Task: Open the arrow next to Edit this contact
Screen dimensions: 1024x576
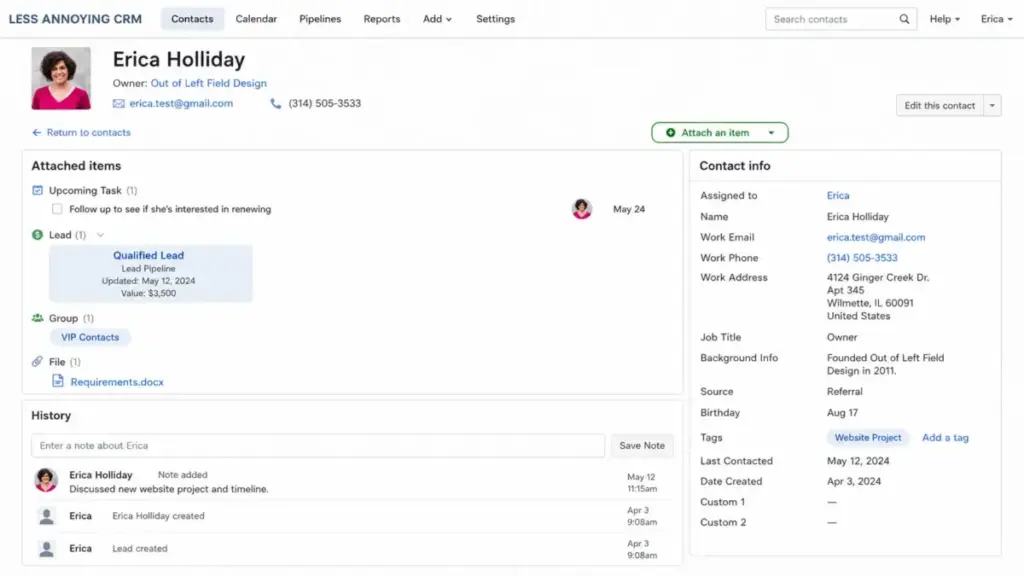Action: [992, 105]
